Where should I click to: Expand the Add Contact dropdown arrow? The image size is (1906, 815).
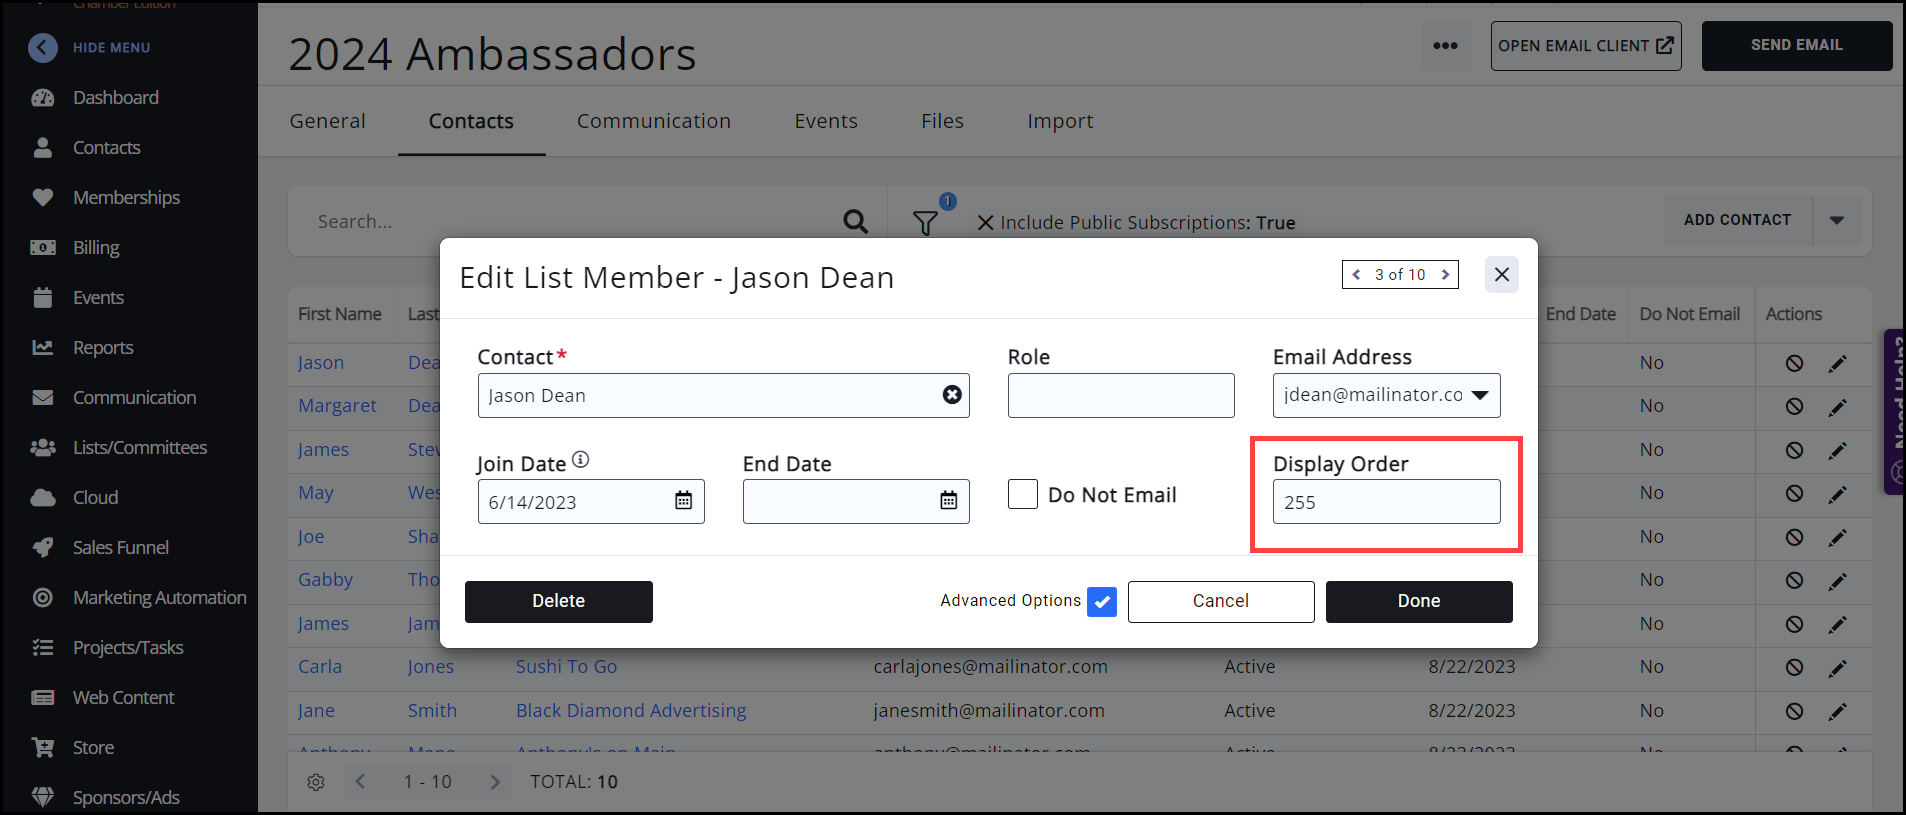[1837, 220]
